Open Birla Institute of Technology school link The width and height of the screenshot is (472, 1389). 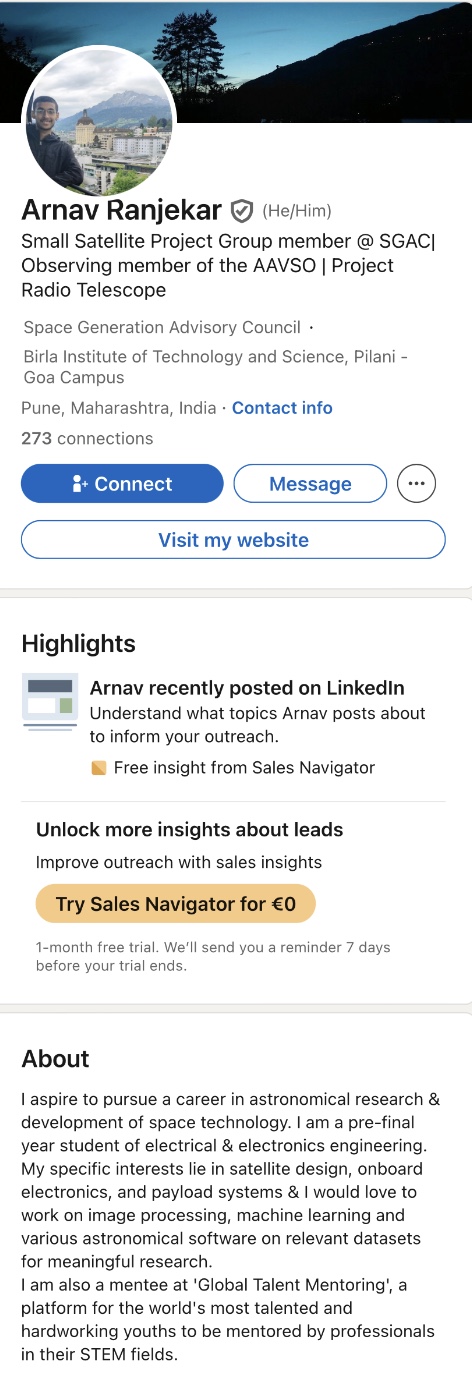[215, 367]
